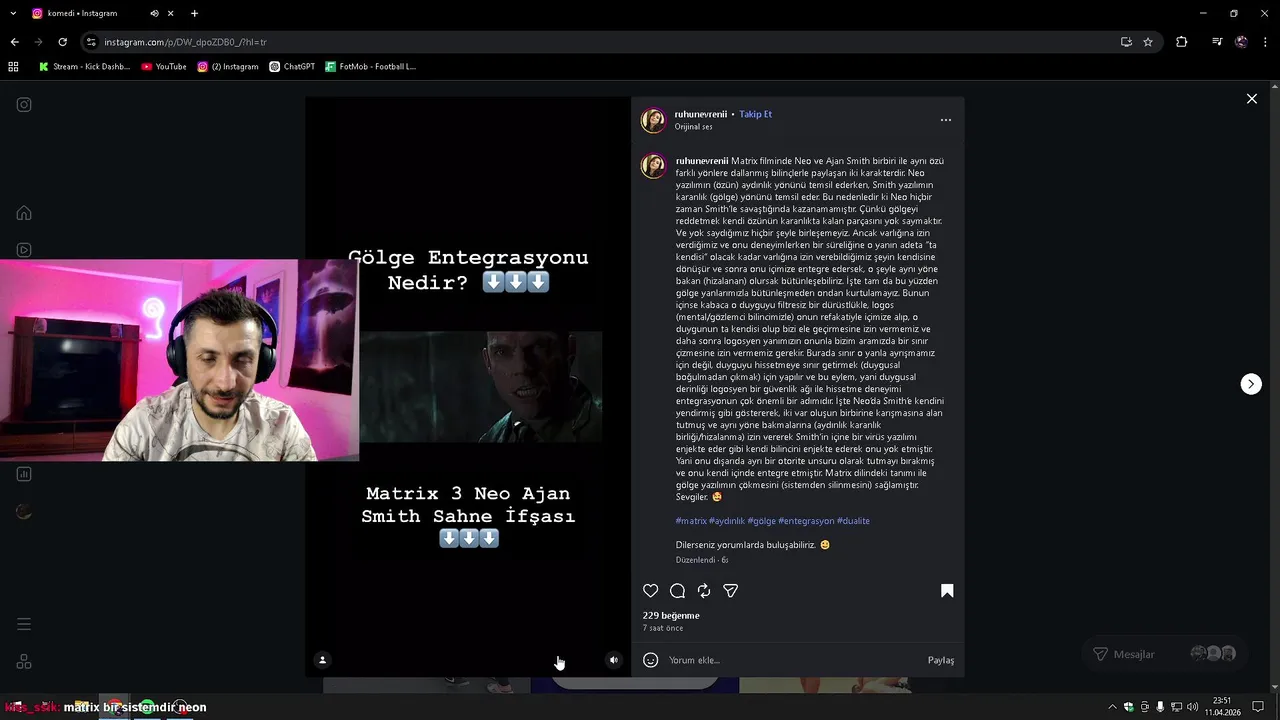Open the header profile avatar of ruhunevrenii
Image resolution: width=1280 pixels, height=720 pixels.
(653, 120)
